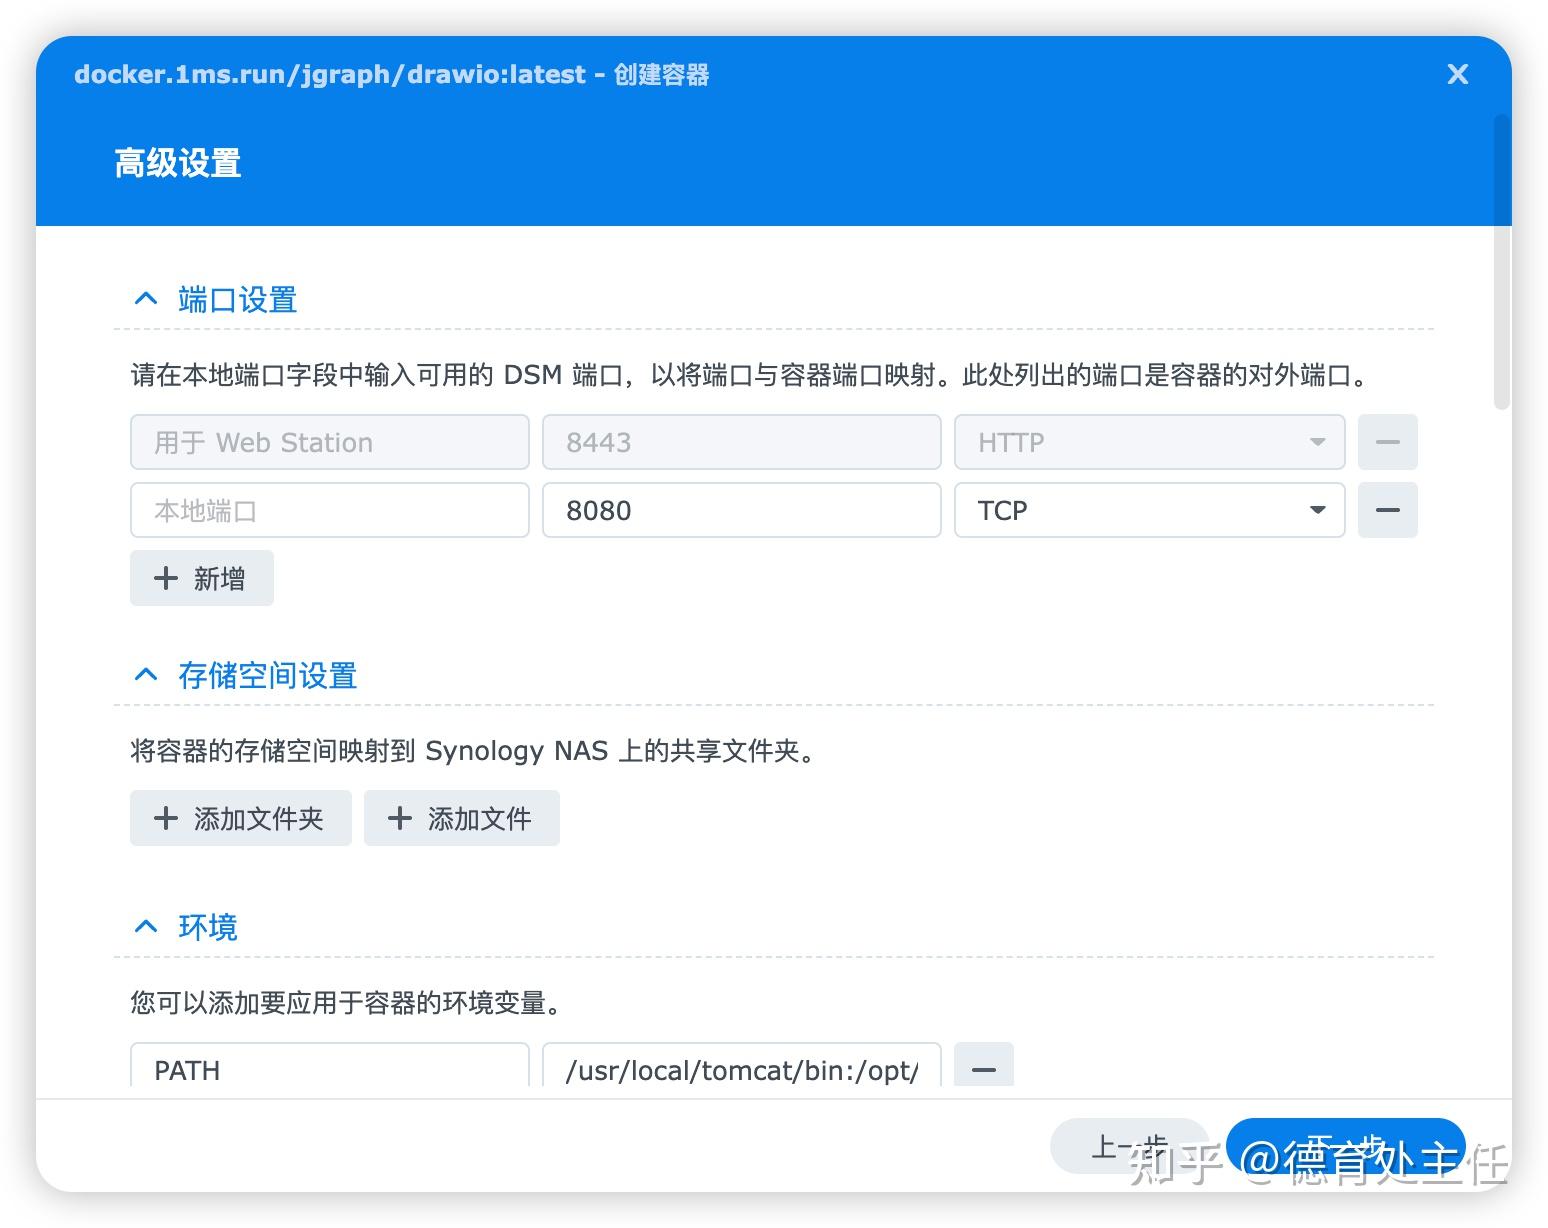Click the 本地端口 input field
1548x1228 pixels.
(x=329, y=510)
